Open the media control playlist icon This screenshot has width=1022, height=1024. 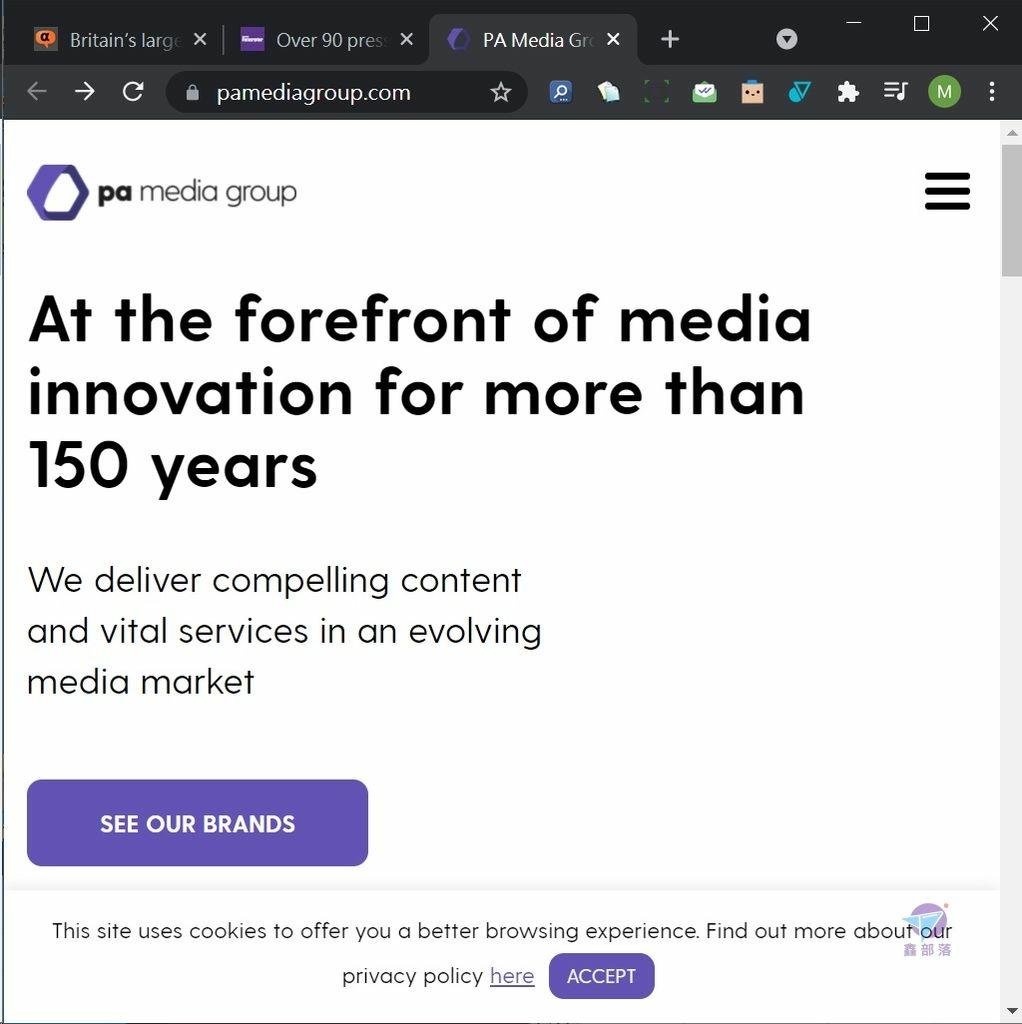pos(895,91)
